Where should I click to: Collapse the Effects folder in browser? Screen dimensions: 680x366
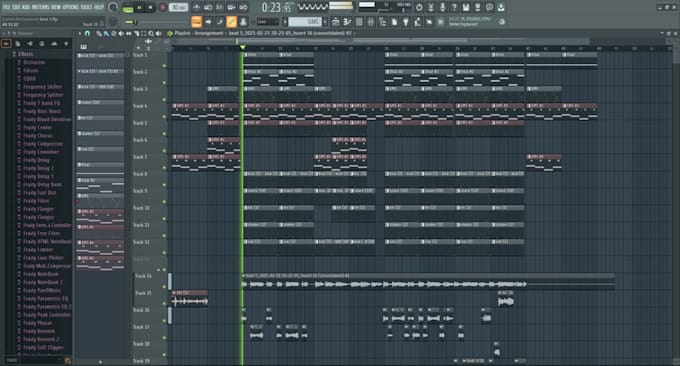coord(26,54)
